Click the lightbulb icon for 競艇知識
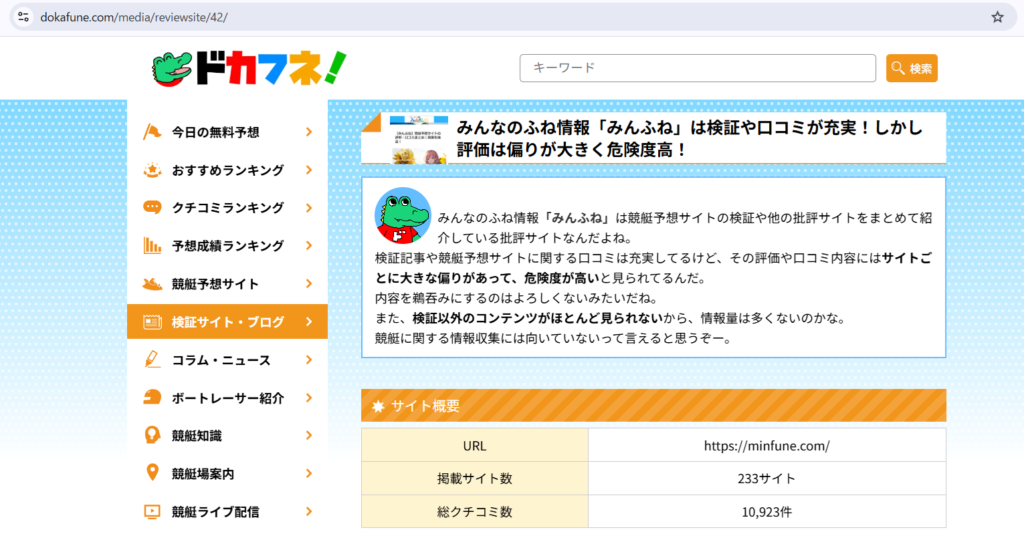Screen dimensions: 1024x542 point(152,436)
